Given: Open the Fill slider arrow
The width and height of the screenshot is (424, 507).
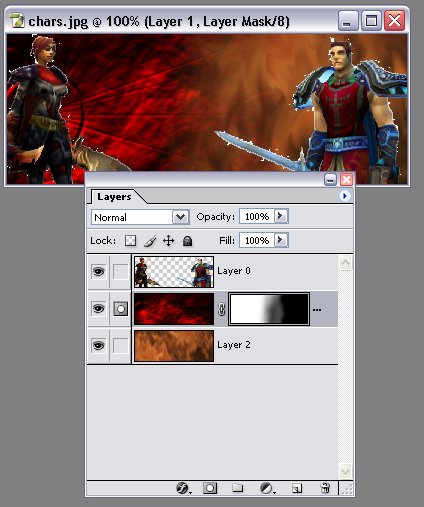Looking at the screenshot, I should 281,240.
